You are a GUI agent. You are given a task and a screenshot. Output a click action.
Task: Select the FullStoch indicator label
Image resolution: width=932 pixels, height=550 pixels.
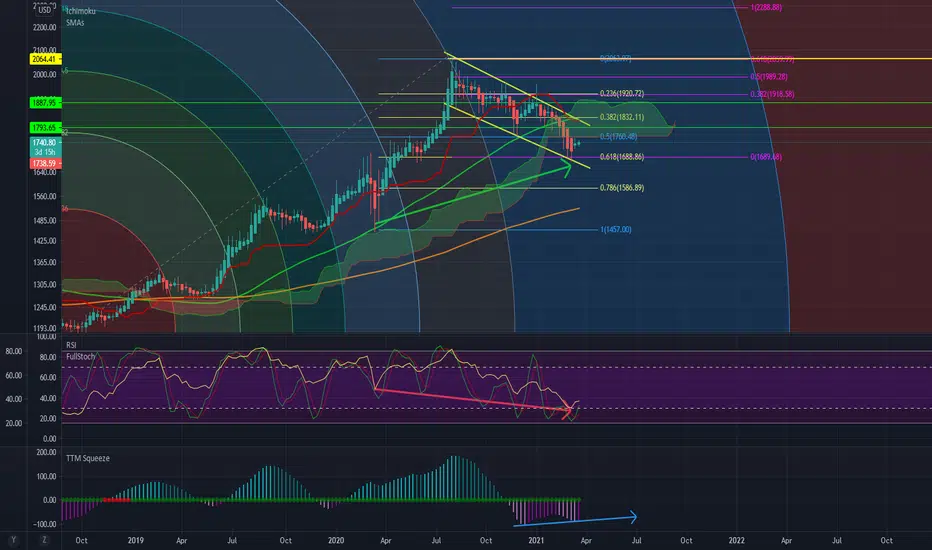pos(80,356)
